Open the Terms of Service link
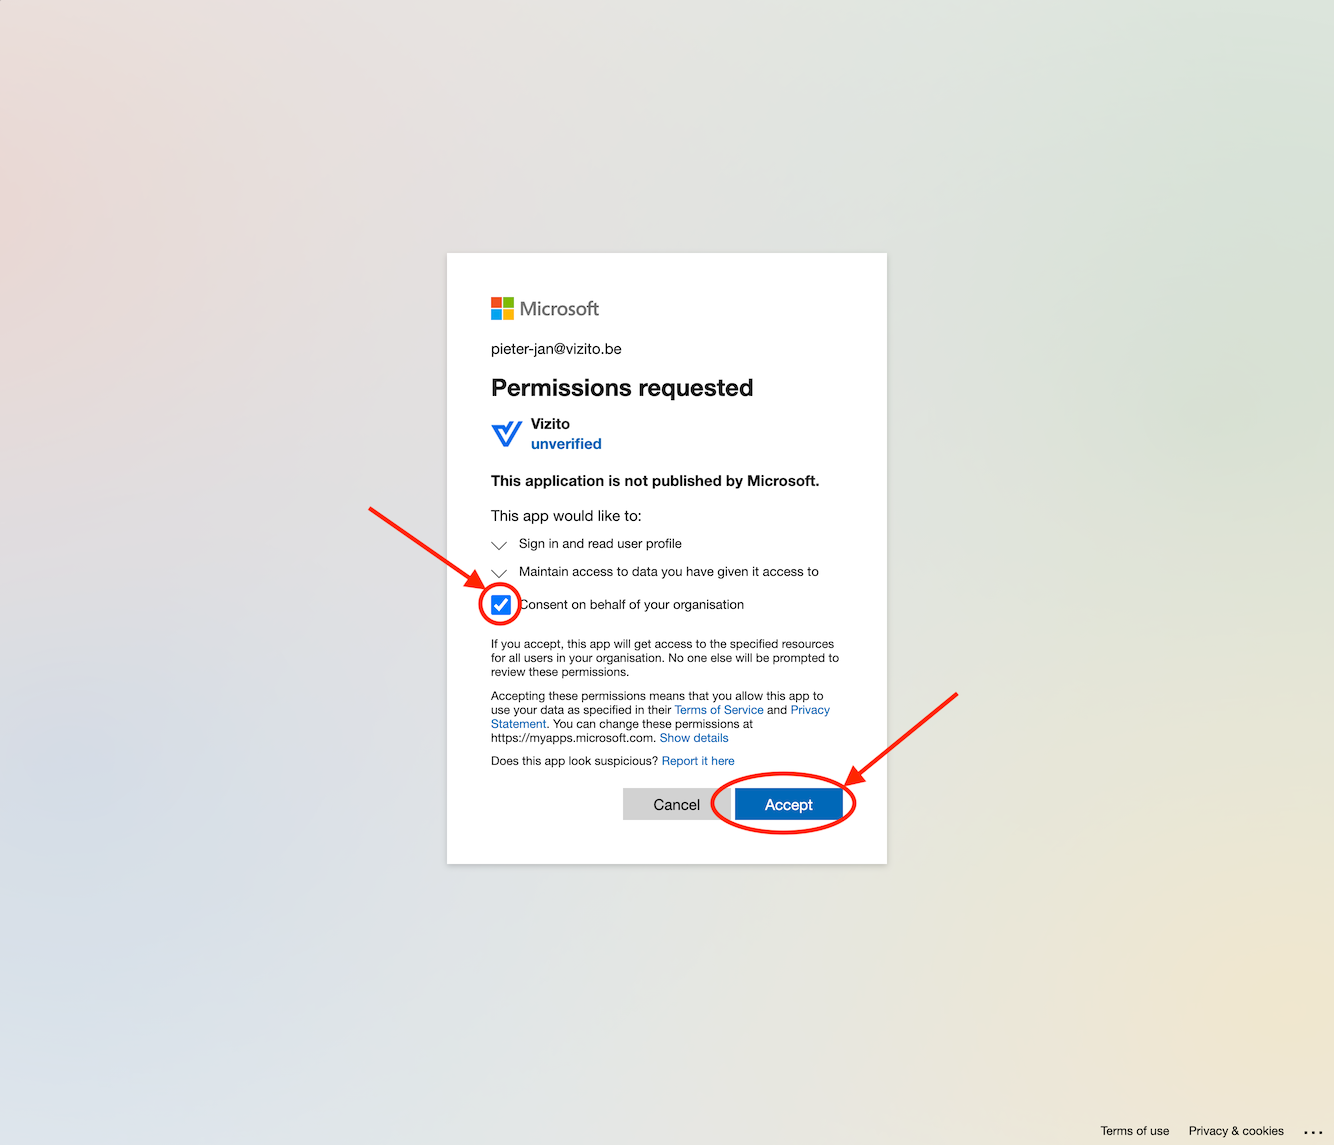Image resolution: width=1334 pixels, height=1145 pixels. [719, 710]
